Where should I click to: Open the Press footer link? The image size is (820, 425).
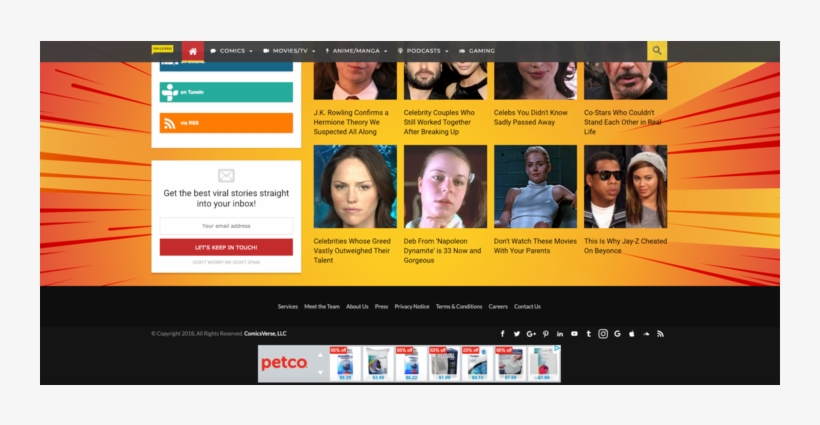tap(381, 306)
